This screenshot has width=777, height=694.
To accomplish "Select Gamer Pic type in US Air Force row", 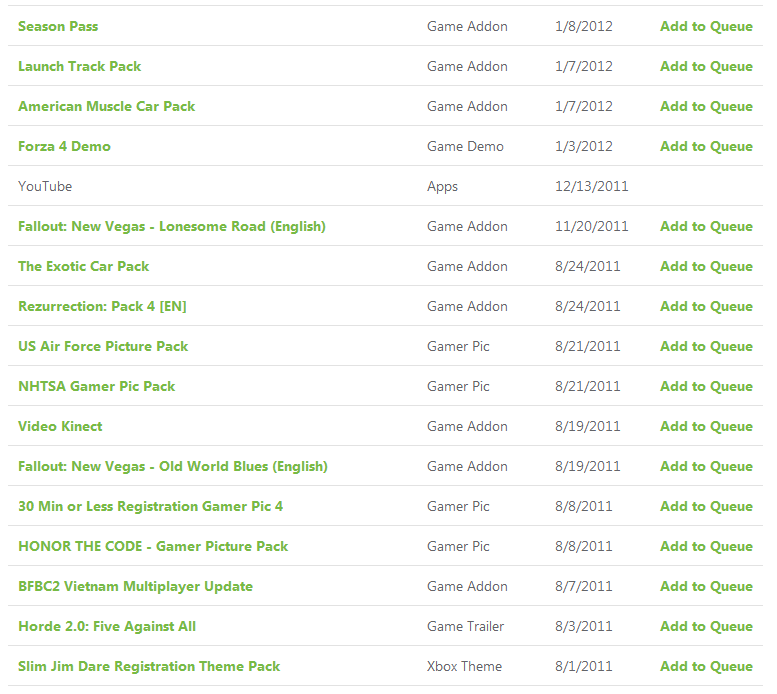I will coord(458,346).
